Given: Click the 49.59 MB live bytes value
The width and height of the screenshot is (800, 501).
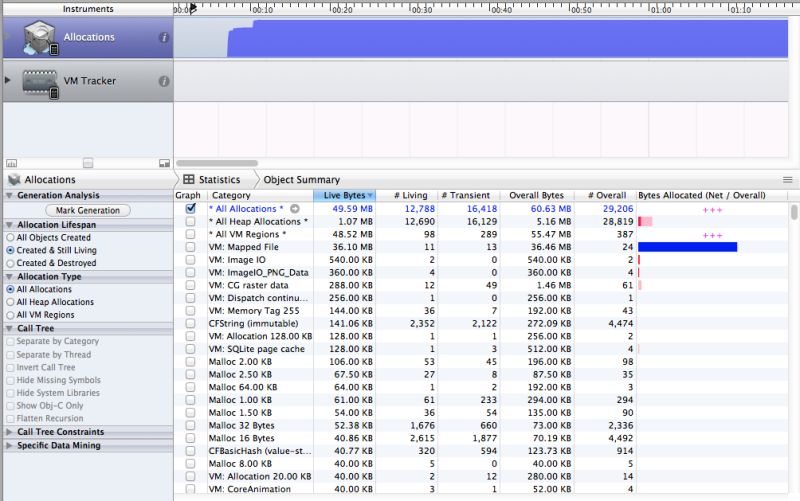Looking at the screenshot, I should [x=353, y=209].
